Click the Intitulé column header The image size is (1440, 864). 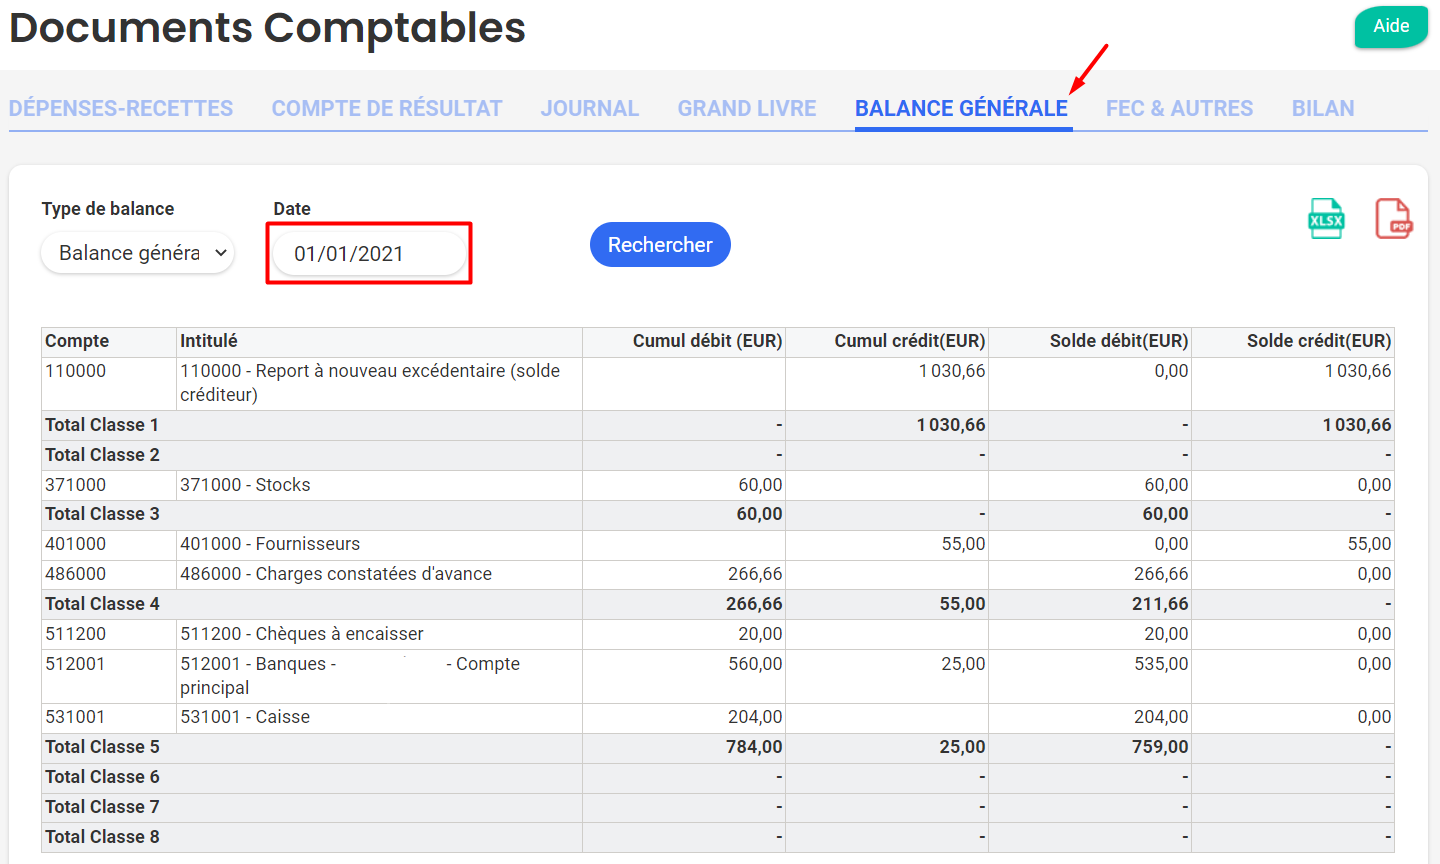coord(209,341)
